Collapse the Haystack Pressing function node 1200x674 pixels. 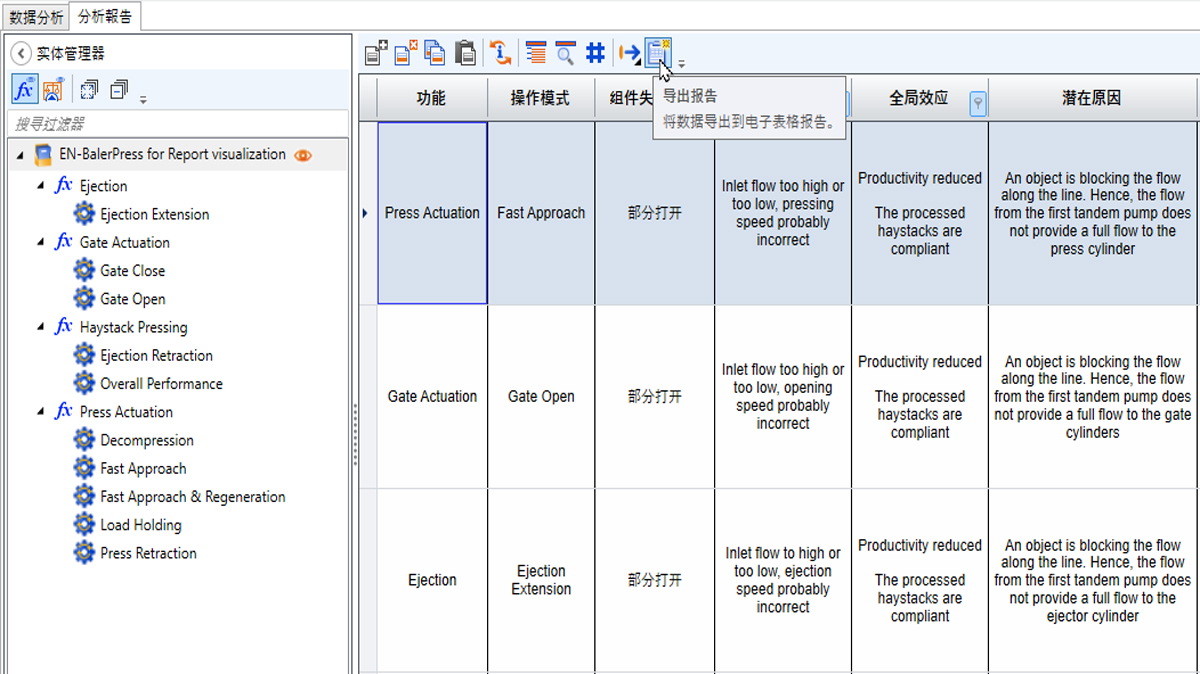click(41, 327)
